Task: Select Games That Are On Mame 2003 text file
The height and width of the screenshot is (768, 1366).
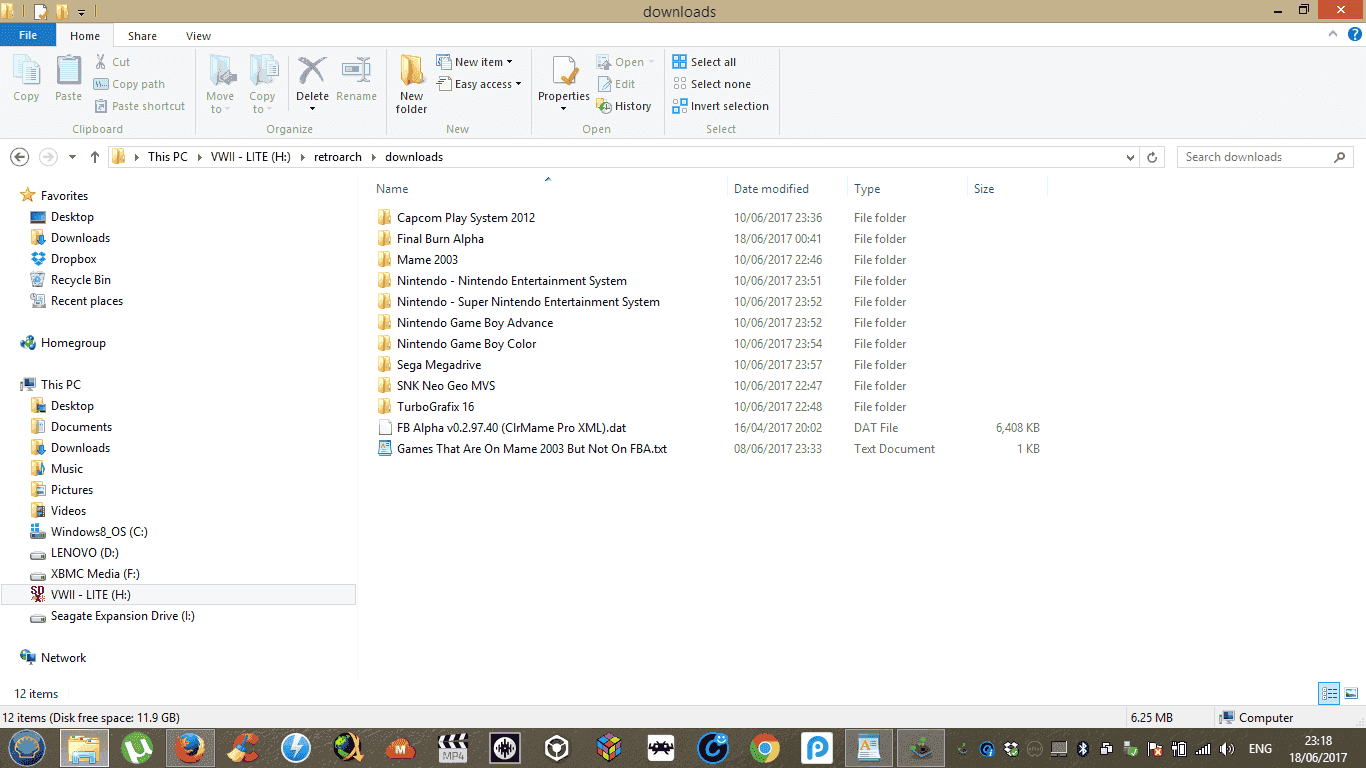Action: (531, 449)
